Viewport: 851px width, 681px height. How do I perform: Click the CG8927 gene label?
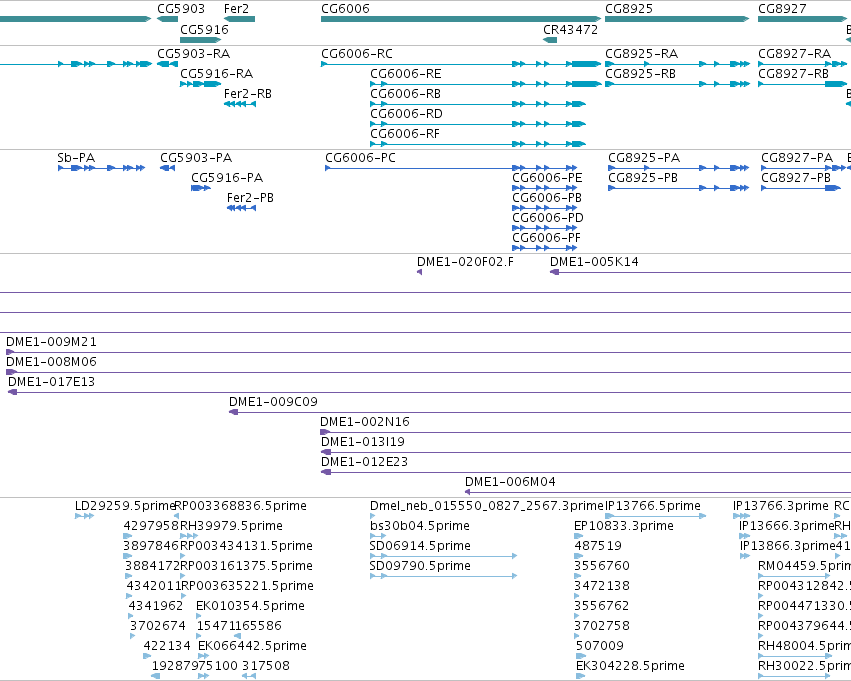[782, 9]
